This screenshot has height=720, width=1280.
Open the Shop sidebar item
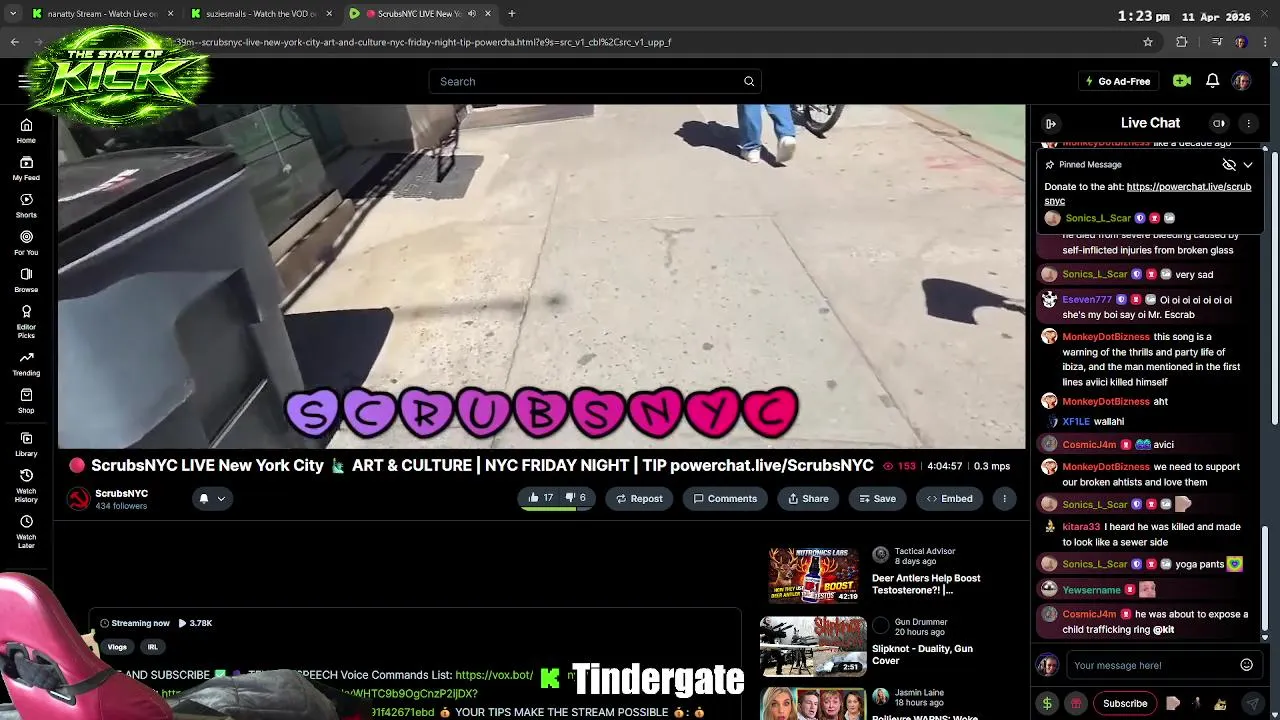[x=26, y=401]
